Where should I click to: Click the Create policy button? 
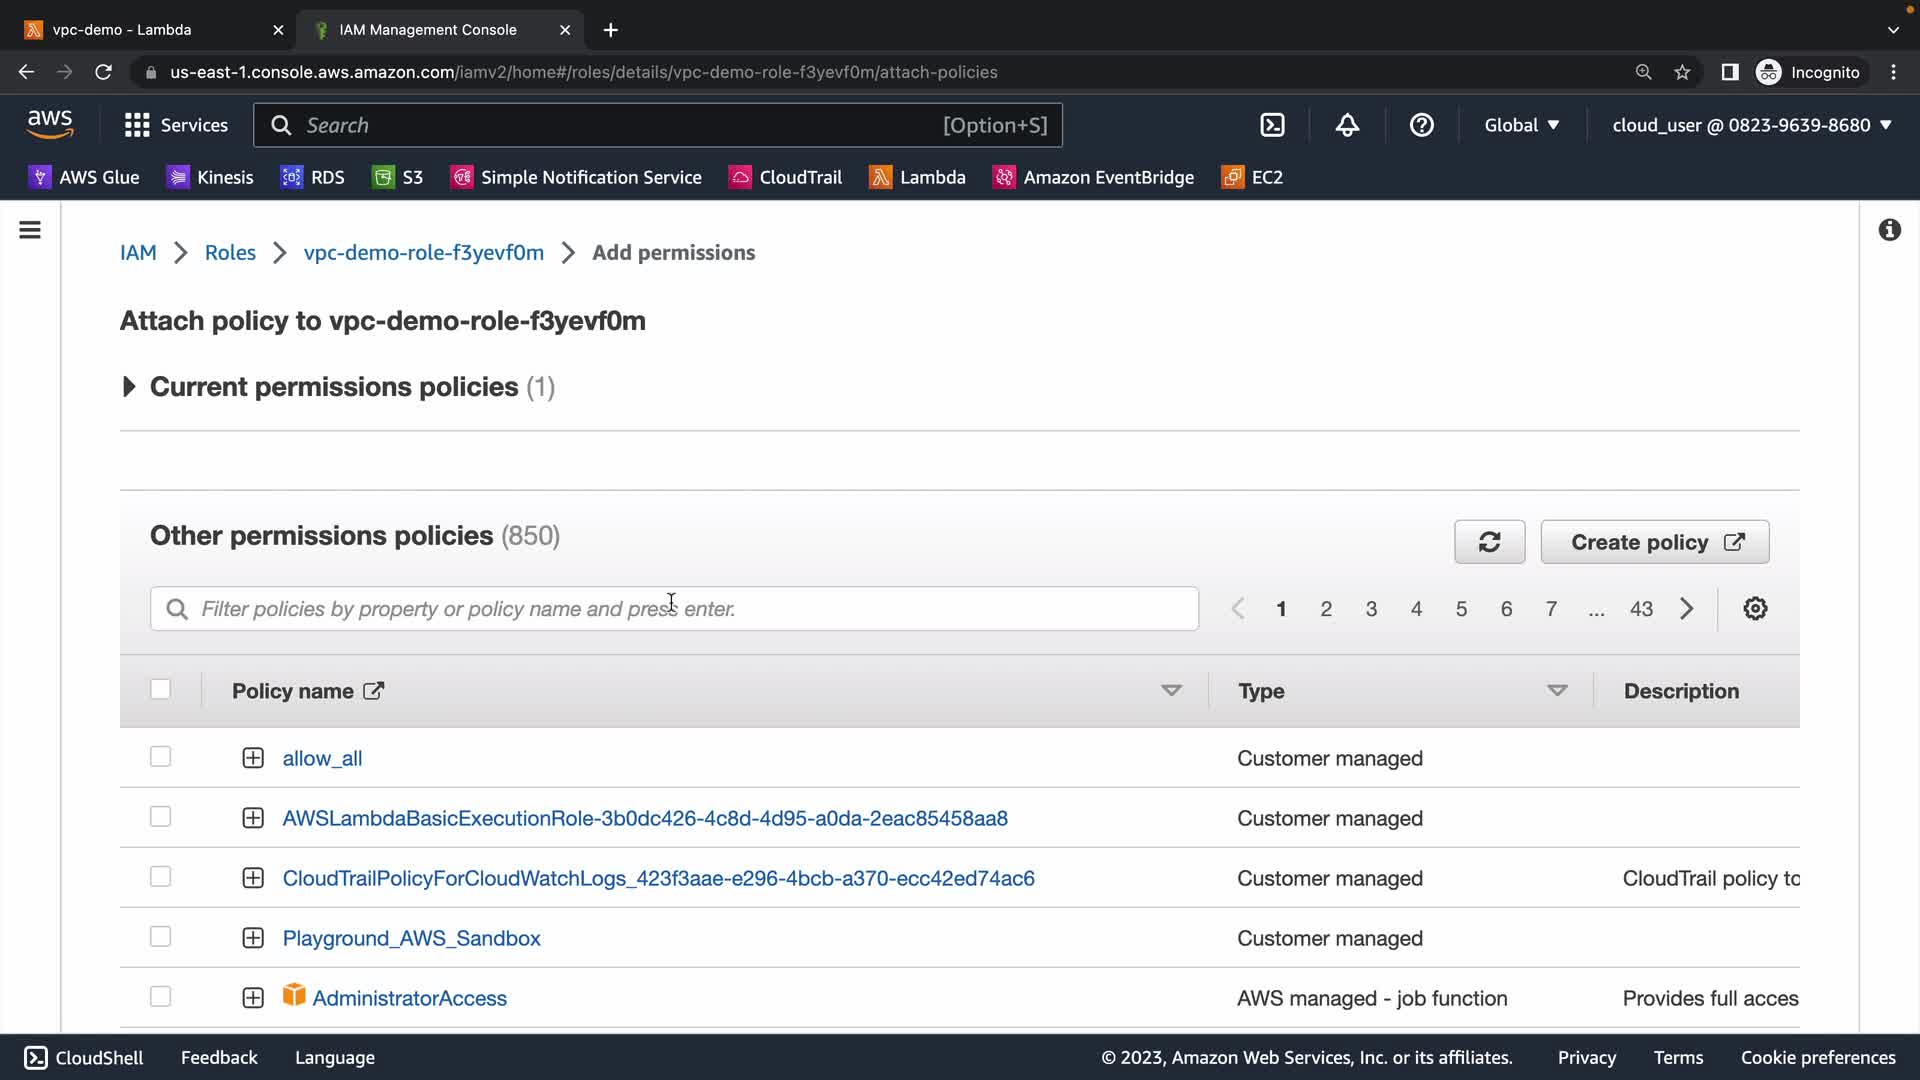(1654, 542)
